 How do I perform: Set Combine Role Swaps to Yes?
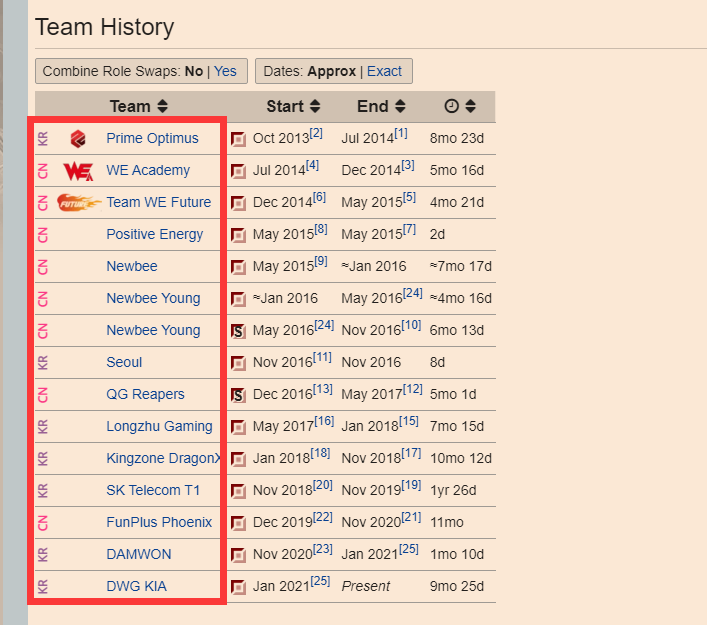point(225,71)
